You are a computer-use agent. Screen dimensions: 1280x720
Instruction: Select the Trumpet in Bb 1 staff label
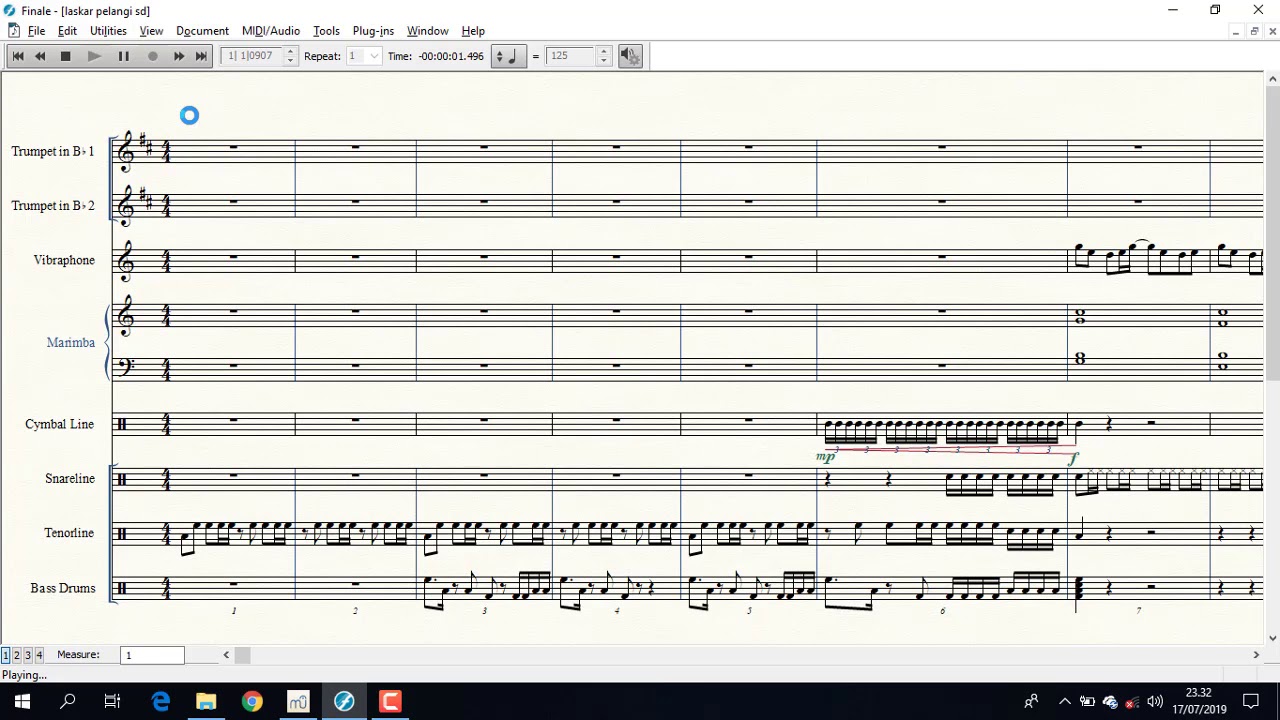tap(53, 151)
